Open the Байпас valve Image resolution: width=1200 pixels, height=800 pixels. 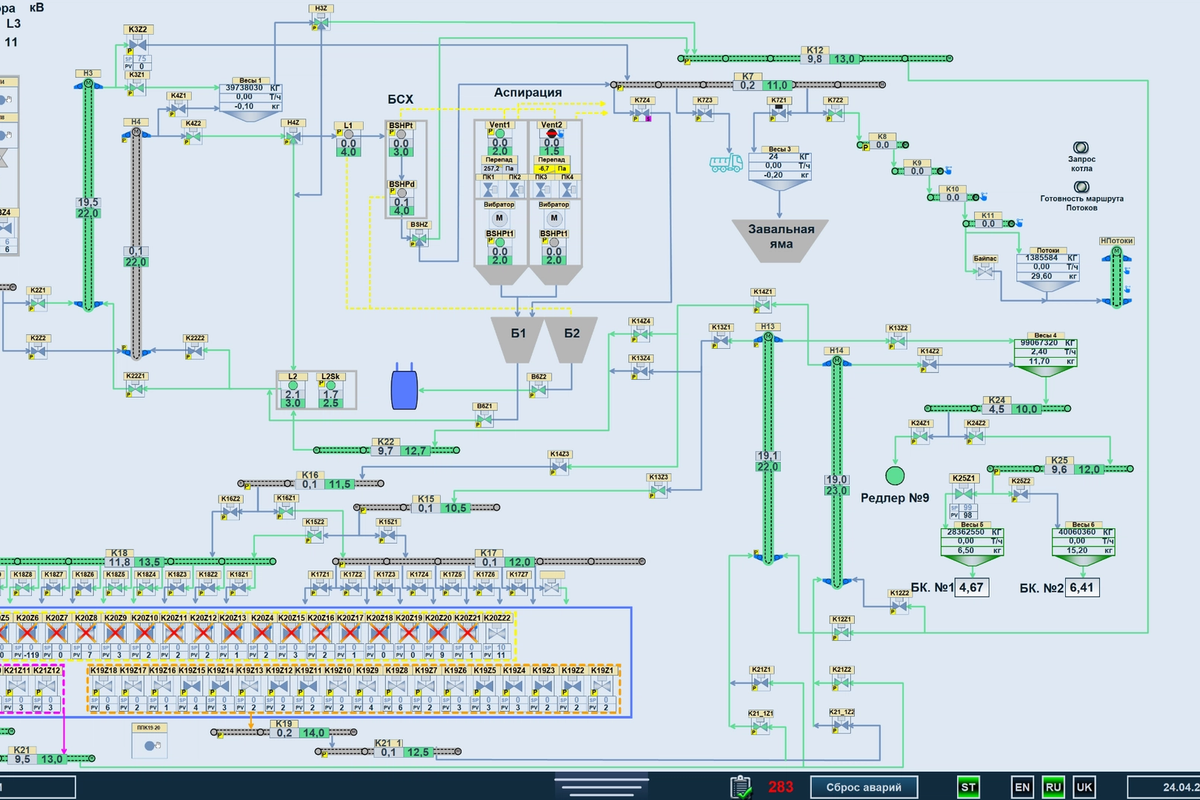click(985, 272)
